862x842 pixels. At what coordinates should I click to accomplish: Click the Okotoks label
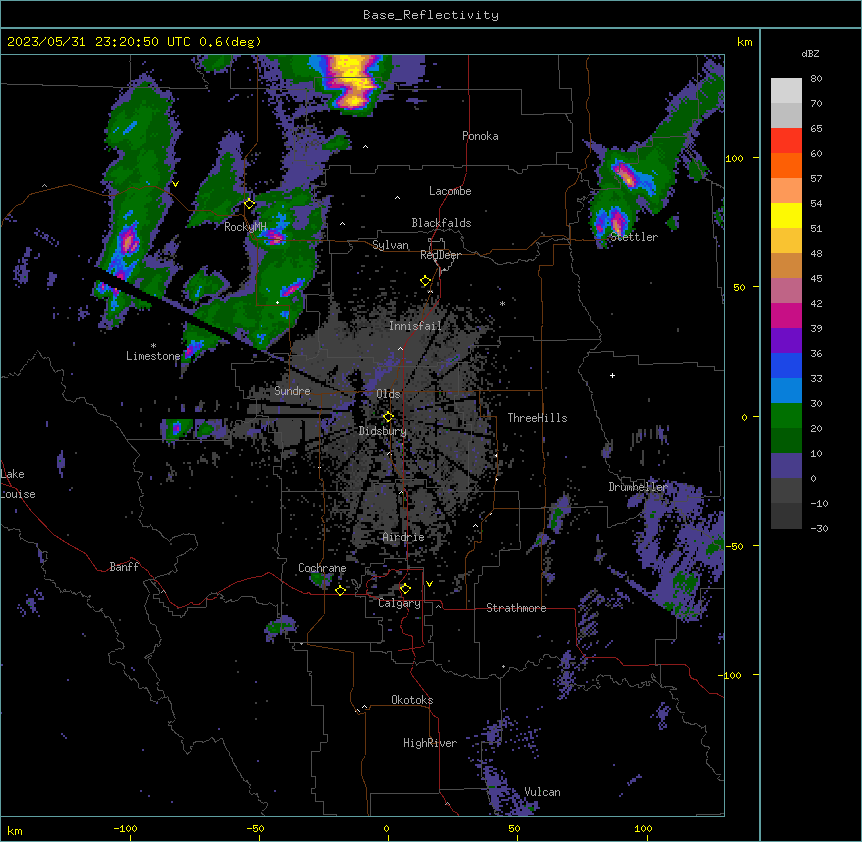pos(412,700)
